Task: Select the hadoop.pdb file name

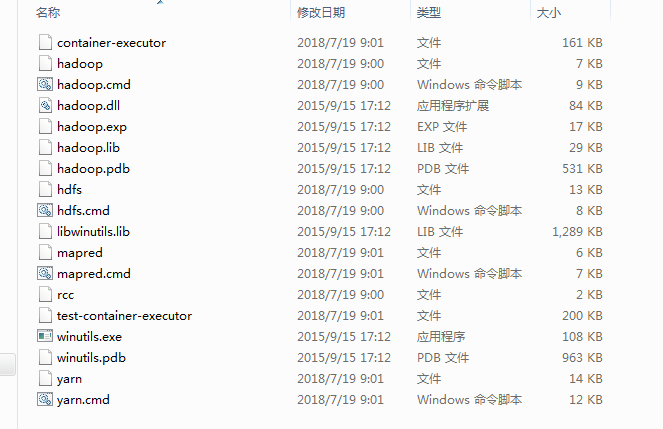Action: [93, 169]
